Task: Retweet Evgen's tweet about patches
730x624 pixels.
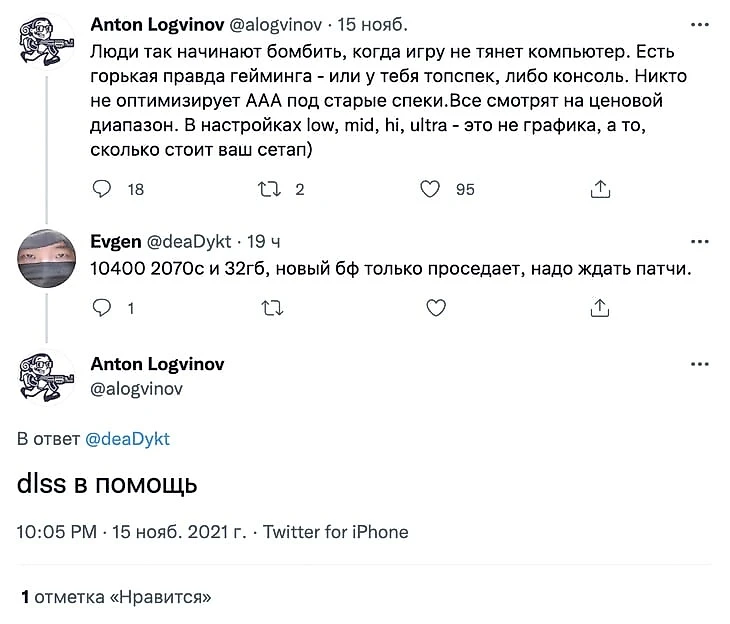Action: 270,308
